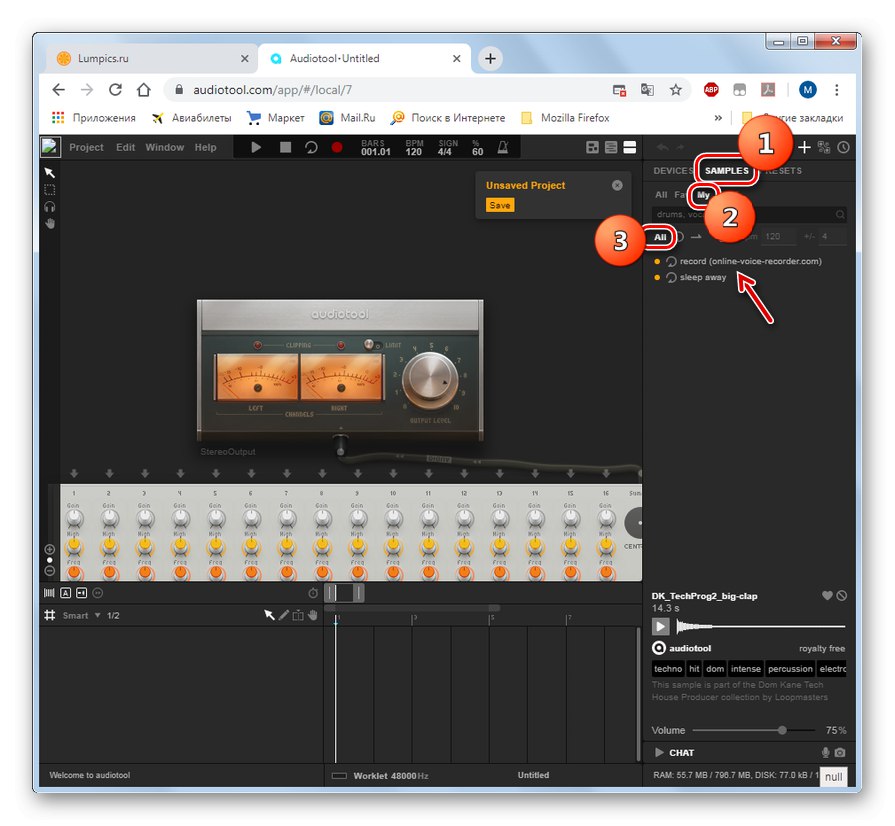Click the piano-keys icon in timeline toolbar

tap(49, 593)
